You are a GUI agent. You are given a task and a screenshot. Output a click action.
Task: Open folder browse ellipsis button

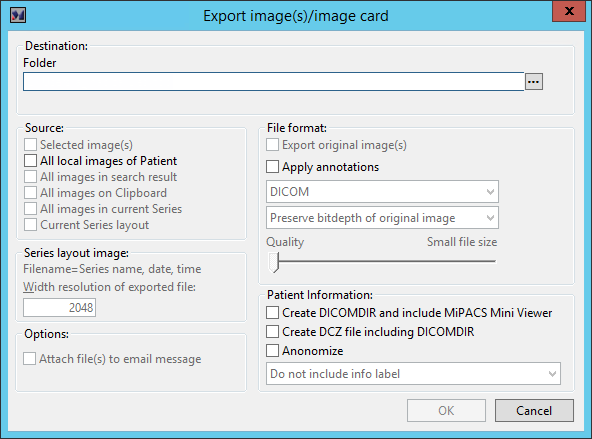533,82
